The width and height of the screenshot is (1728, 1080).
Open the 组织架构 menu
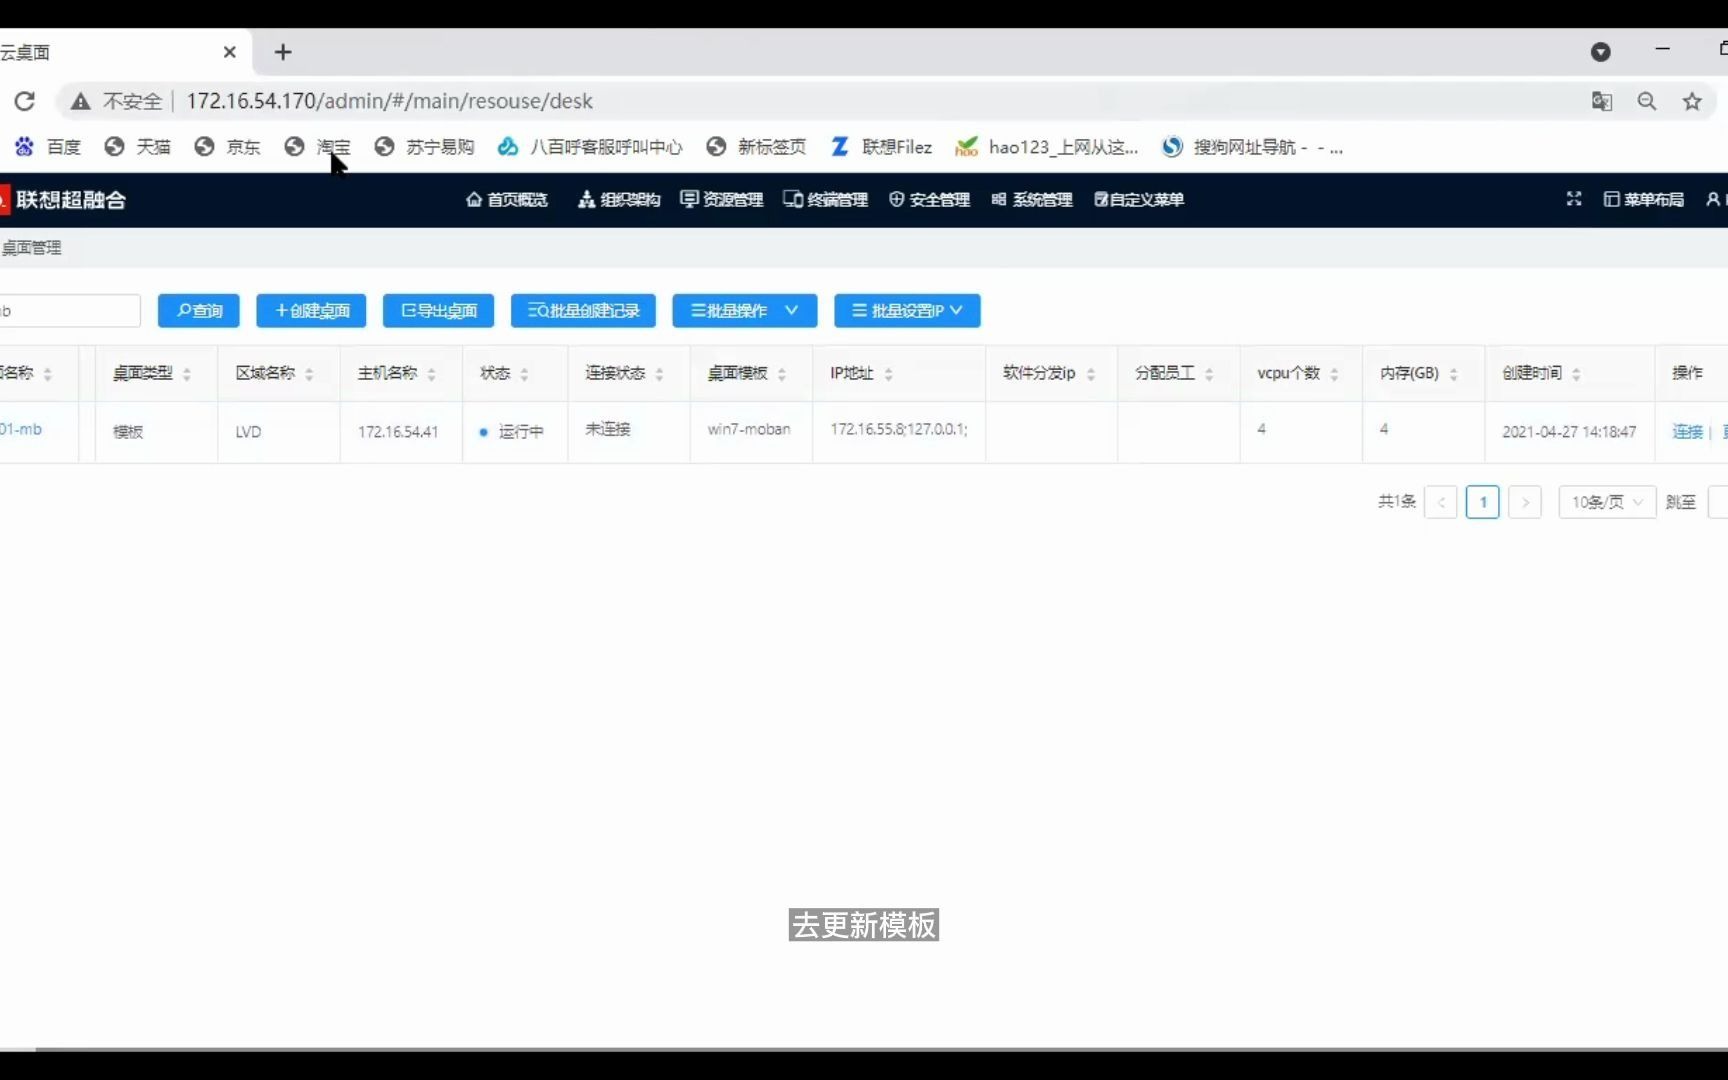(619, 199)
